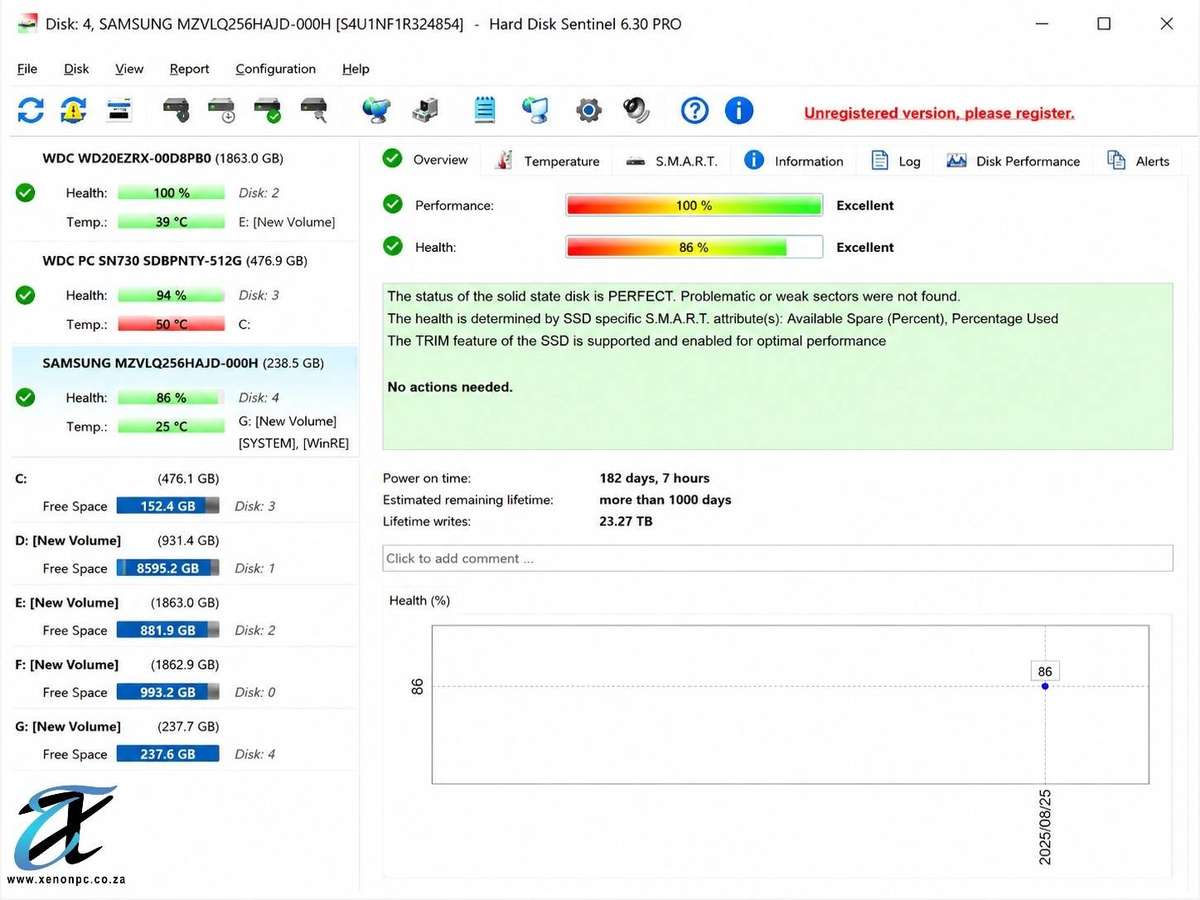
Task: Click the disk information panel toolbar icon
Action: [x=120, y=110]
